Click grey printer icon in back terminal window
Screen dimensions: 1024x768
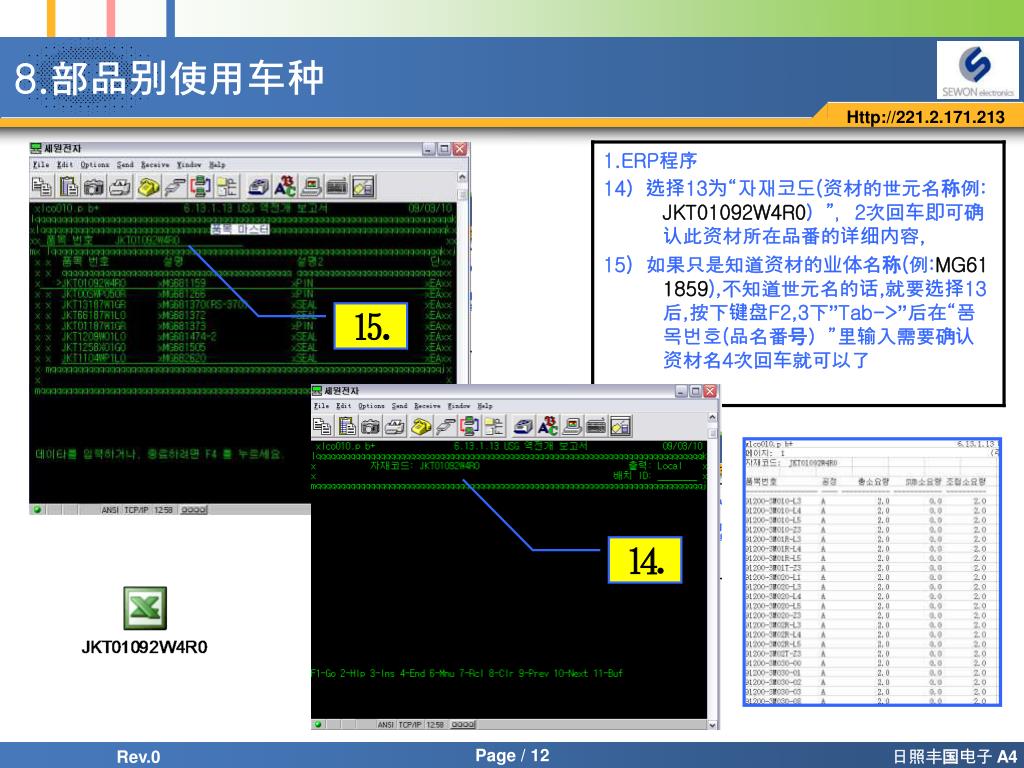(120, 187)
